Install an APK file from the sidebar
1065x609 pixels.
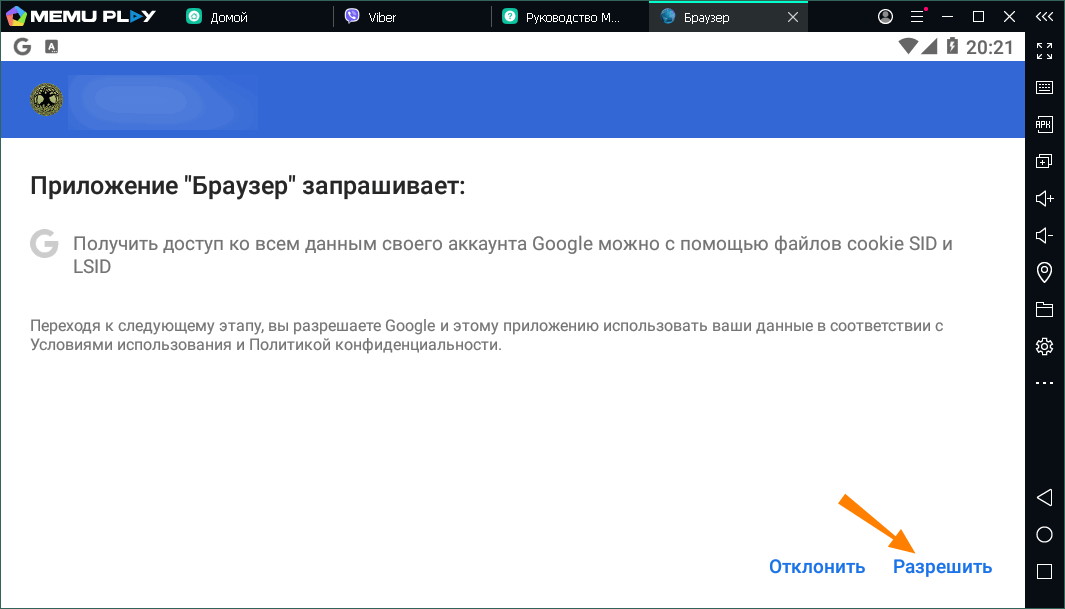(x=1044, y=124)
